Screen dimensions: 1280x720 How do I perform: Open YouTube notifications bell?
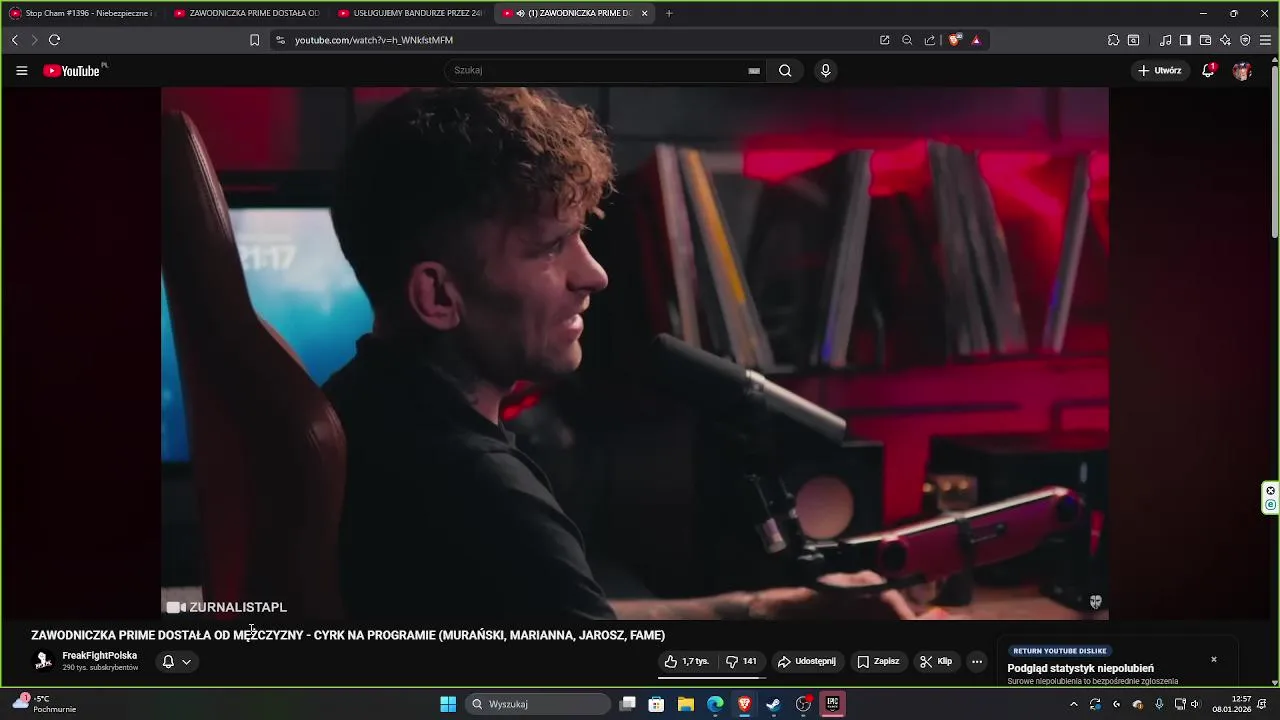click(x=1208, y=71)
